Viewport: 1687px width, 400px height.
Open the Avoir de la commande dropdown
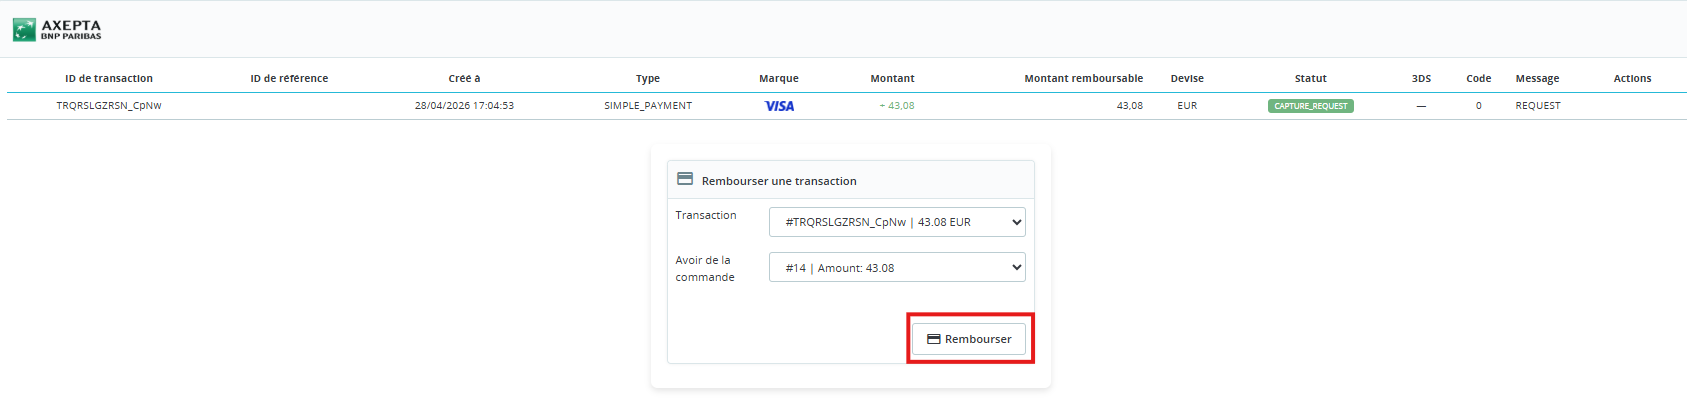coord(897,267)
